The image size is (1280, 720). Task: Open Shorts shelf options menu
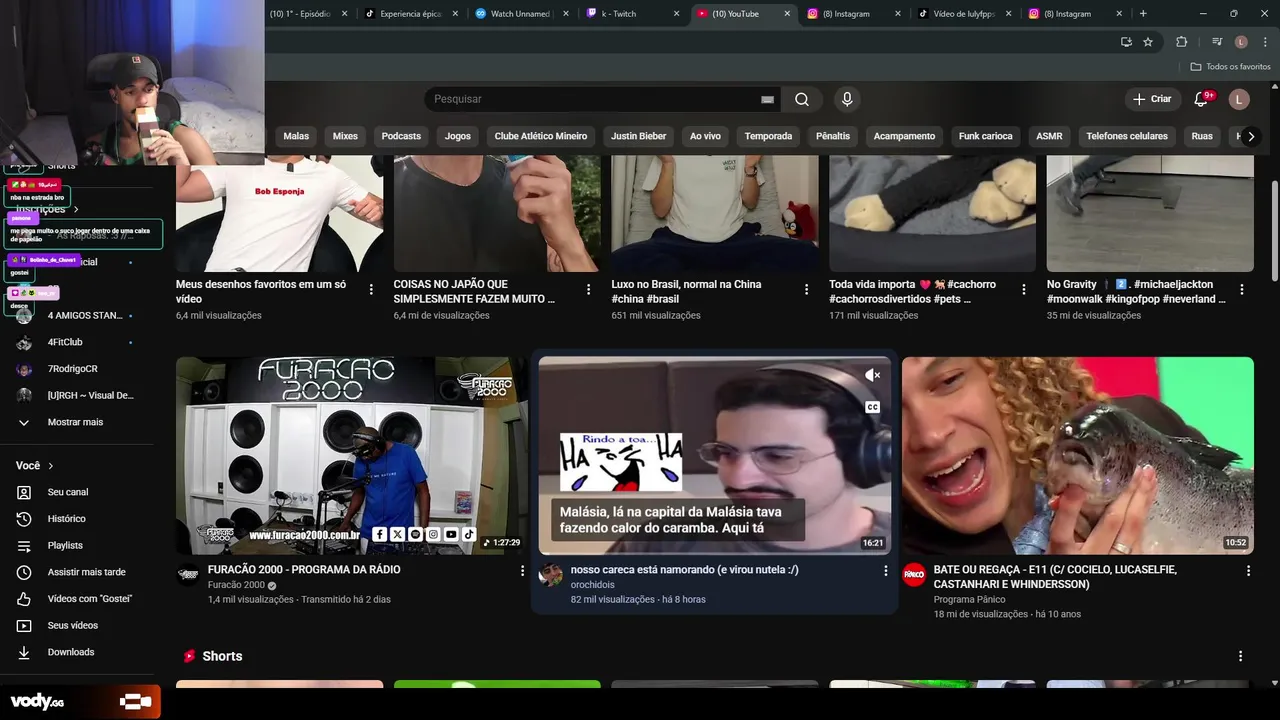tap(1240, 656)
